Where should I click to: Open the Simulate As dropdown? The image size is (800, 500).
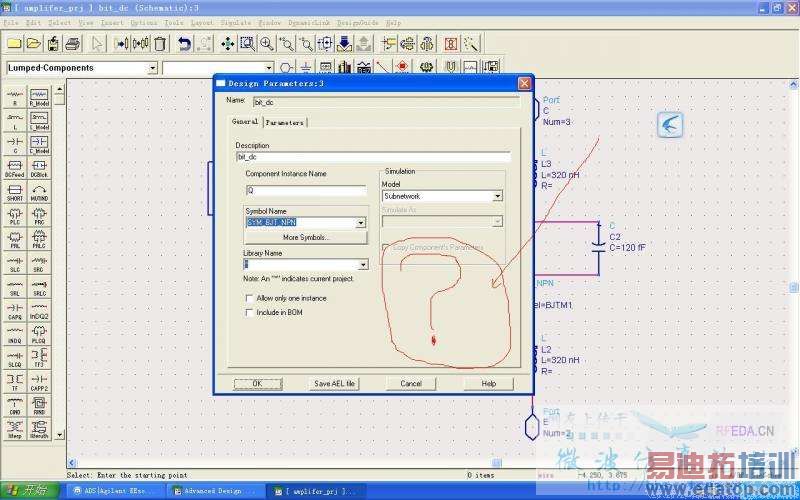coord(497,221)
